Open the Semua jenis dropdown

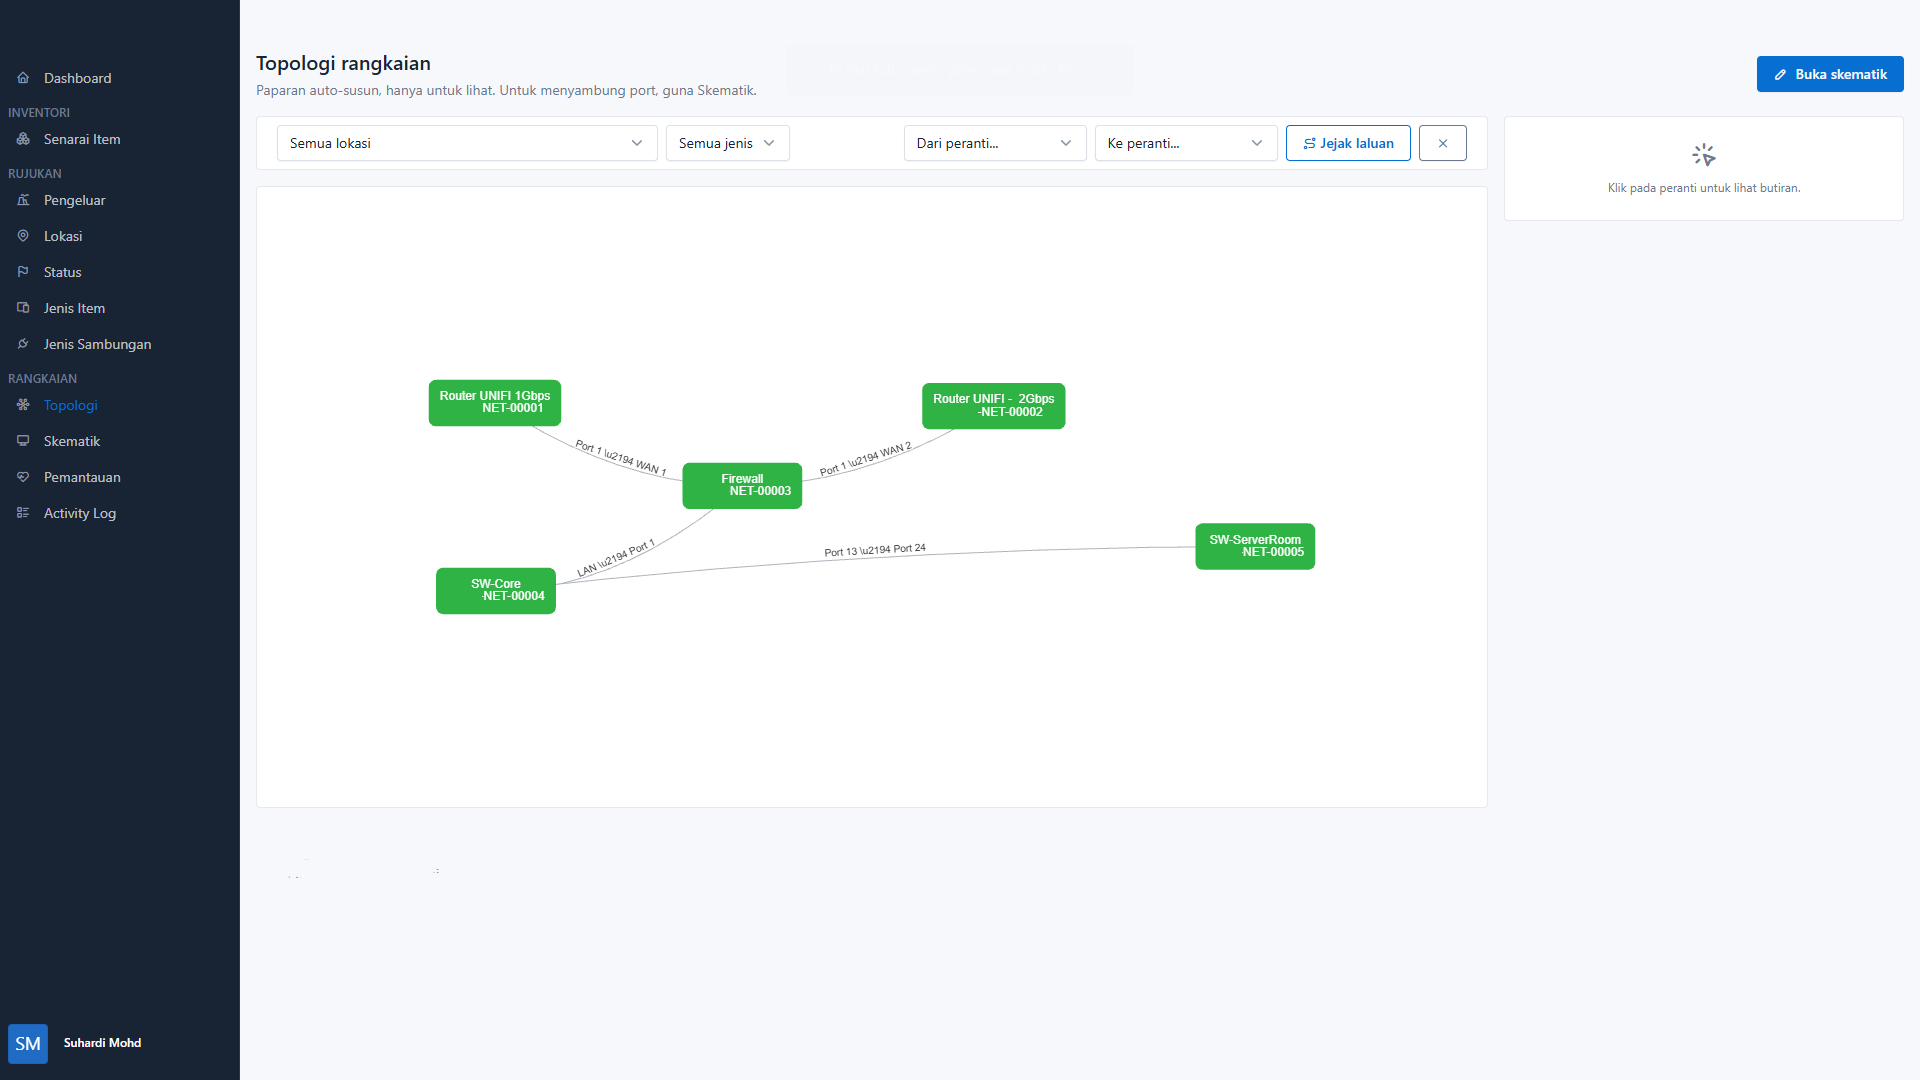(x=727, y=143)
